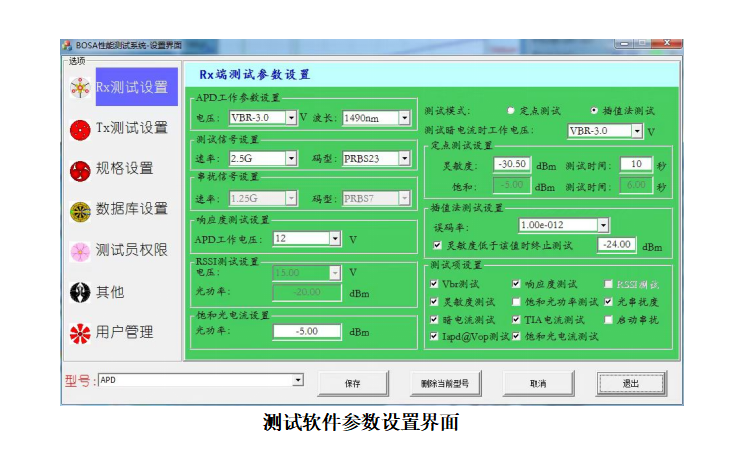Image resolution: width=750 pixels, height=461 pixels.
Task: Expand the 型号 APD dropdown
Action: click(298, 380)
